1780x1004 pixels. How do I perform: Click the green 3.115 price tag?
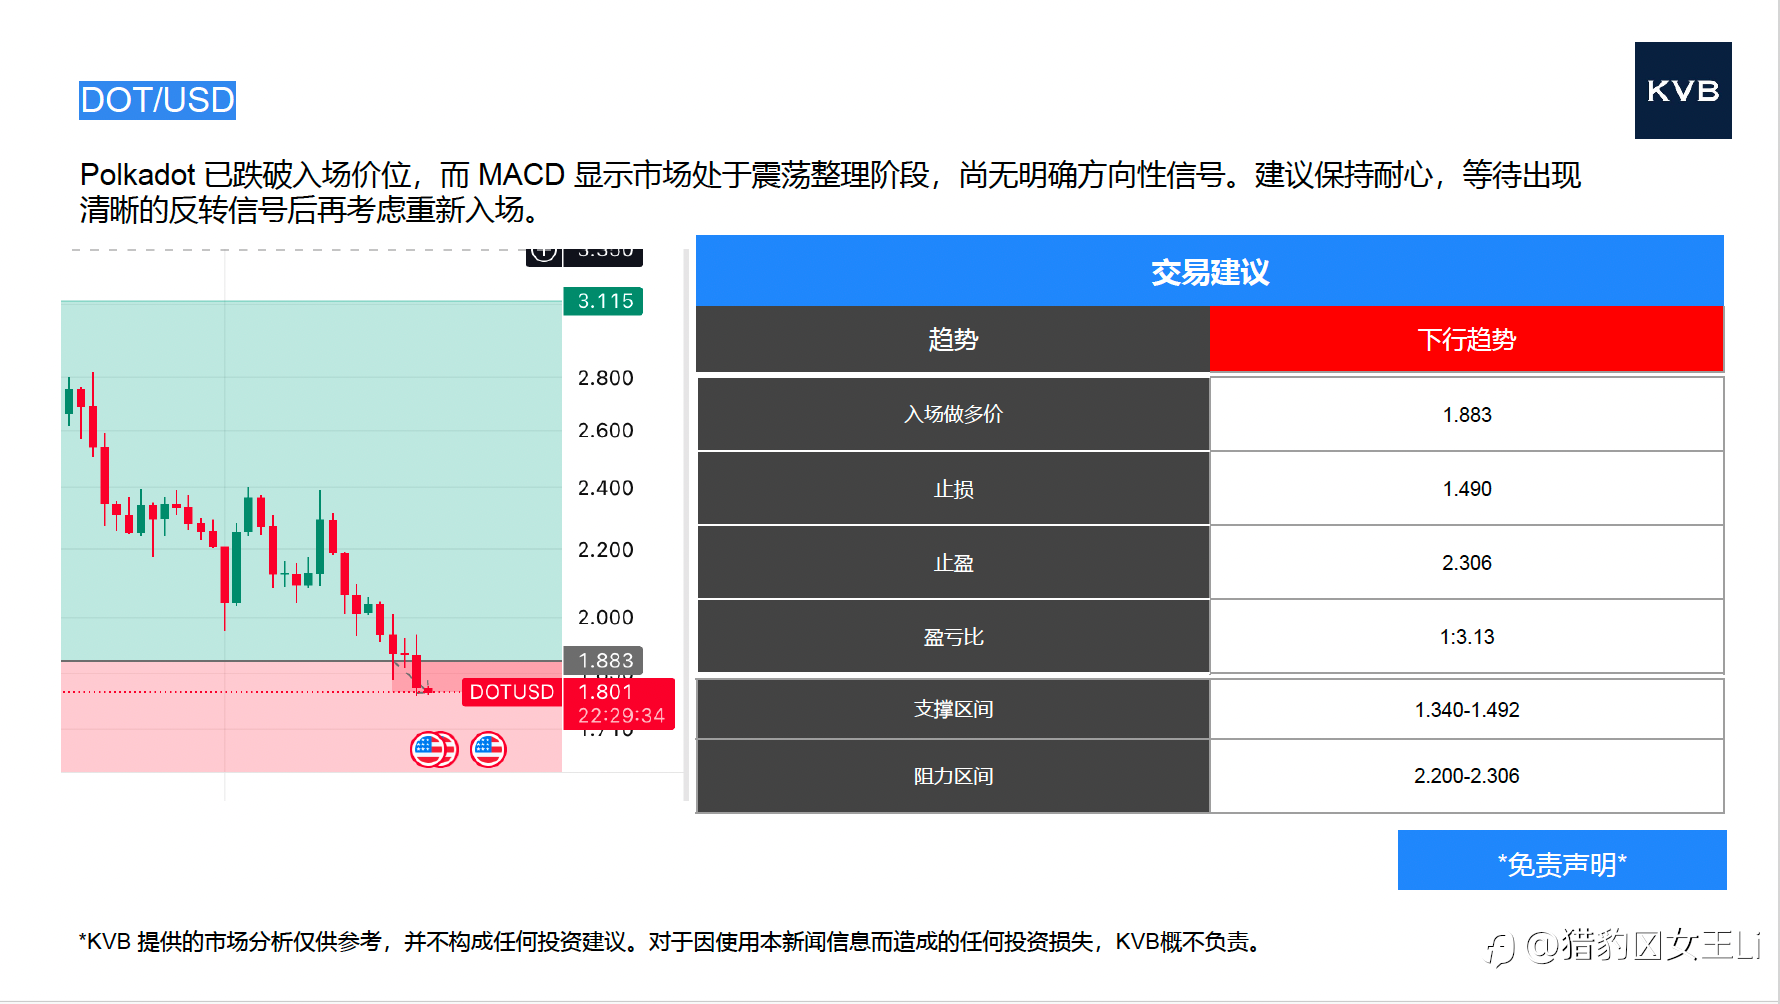tap(604, 301)
